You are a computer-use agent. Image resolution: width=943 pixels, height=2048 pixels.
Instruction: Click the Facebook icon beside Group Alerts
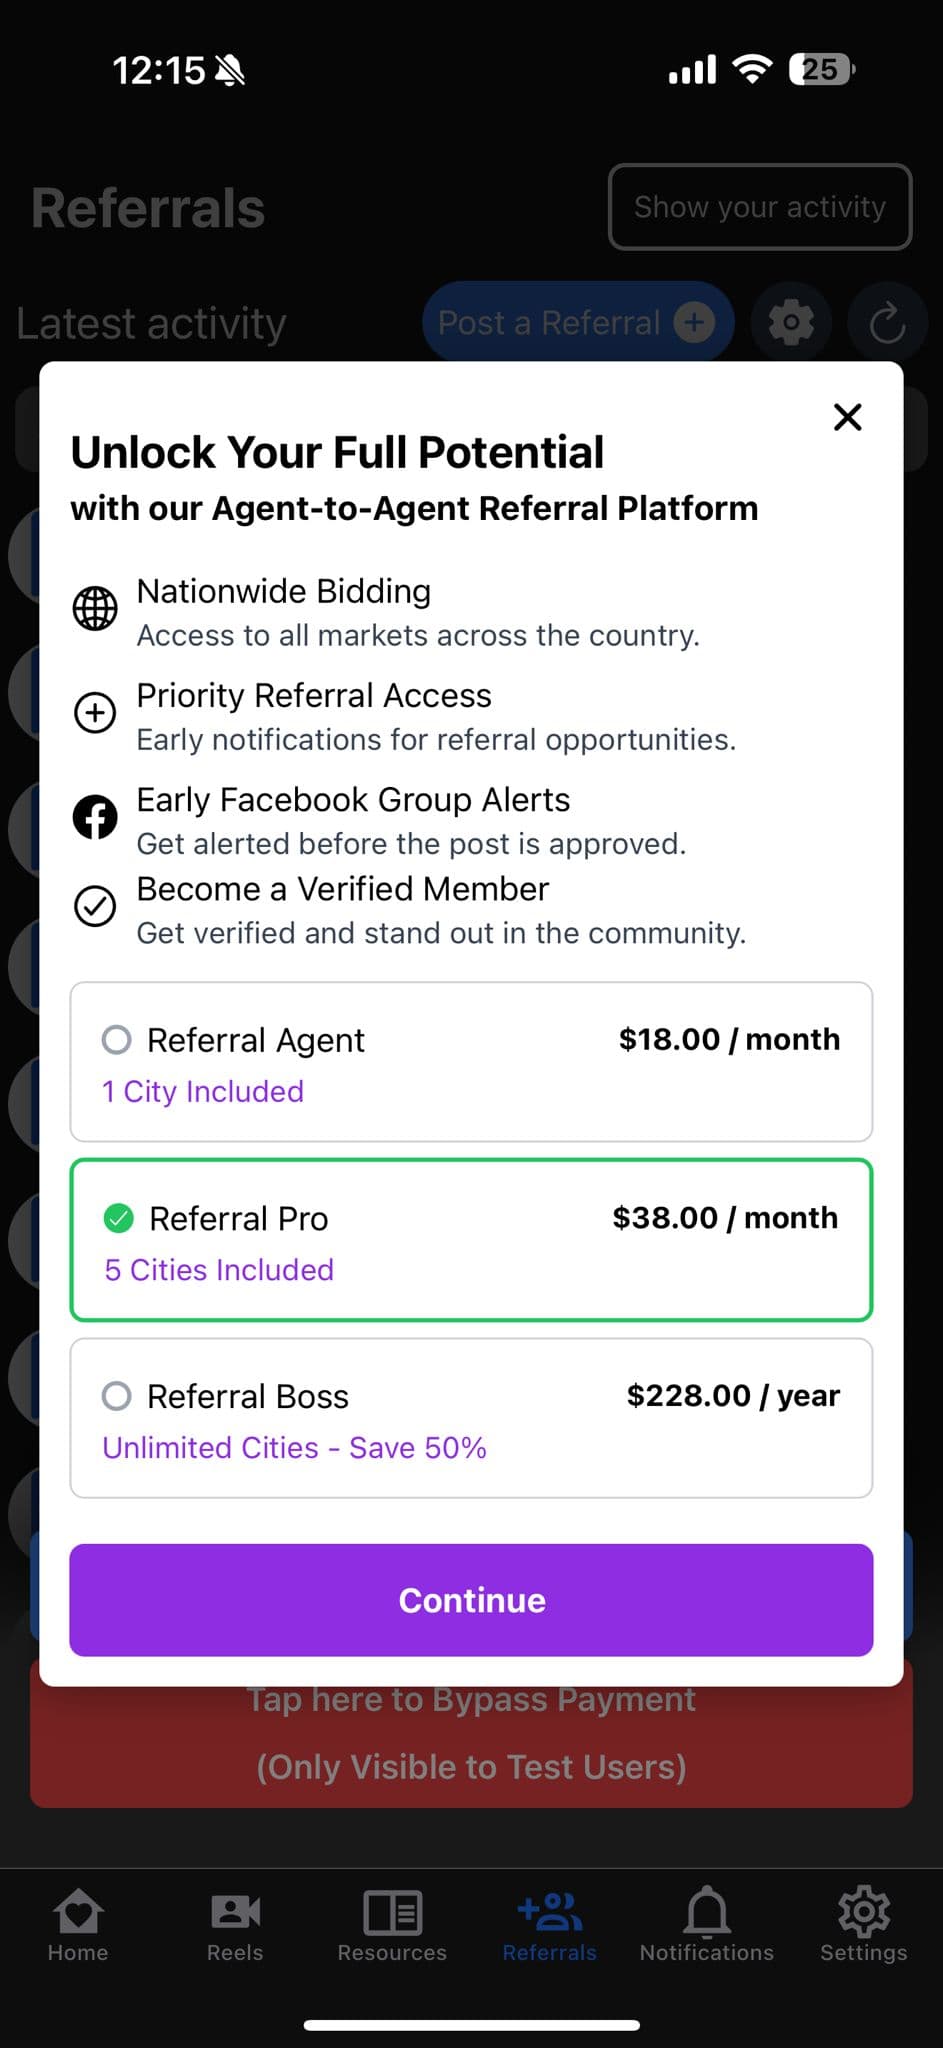coord(95,817)
